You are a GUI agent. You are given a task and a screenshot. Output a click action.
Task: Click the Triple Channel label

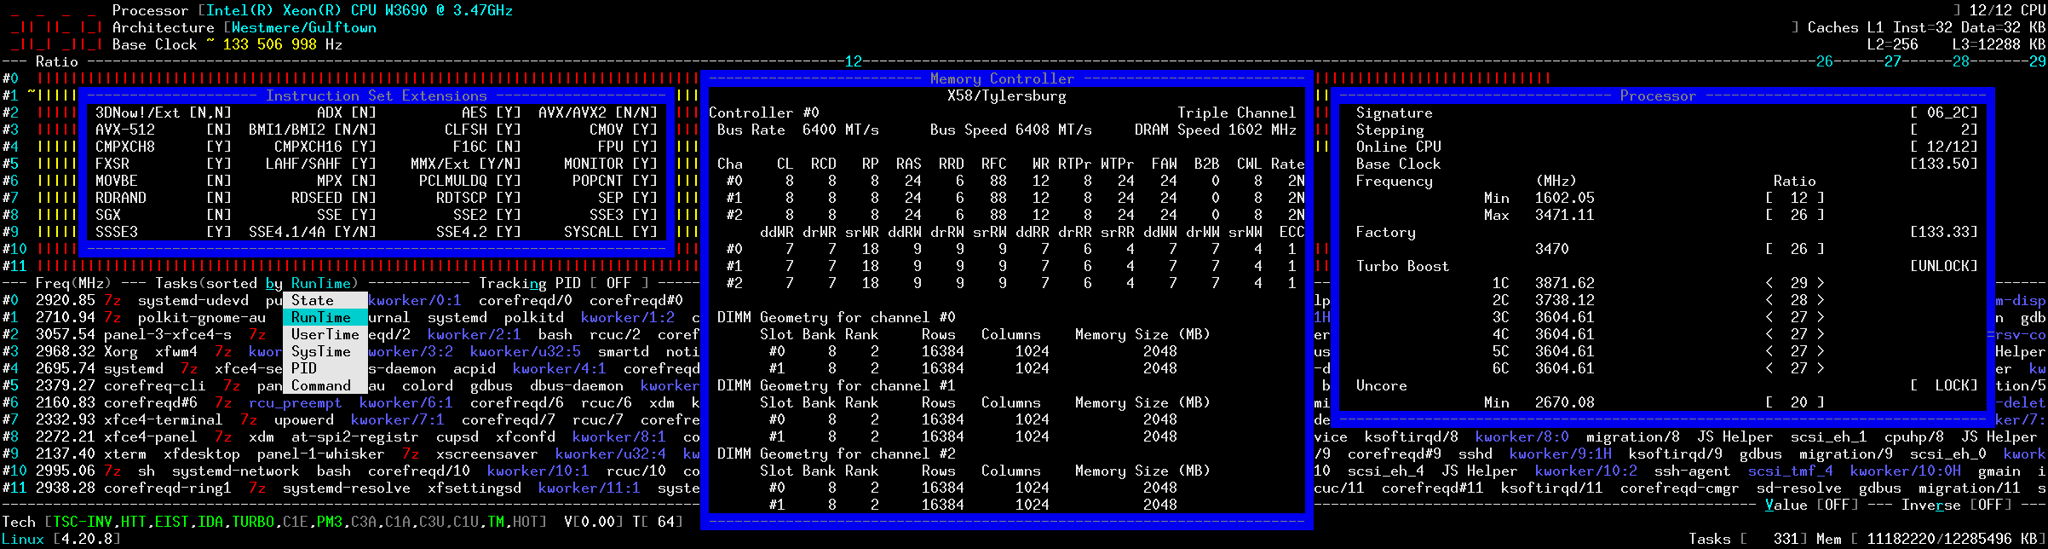tap(1236, 113)
